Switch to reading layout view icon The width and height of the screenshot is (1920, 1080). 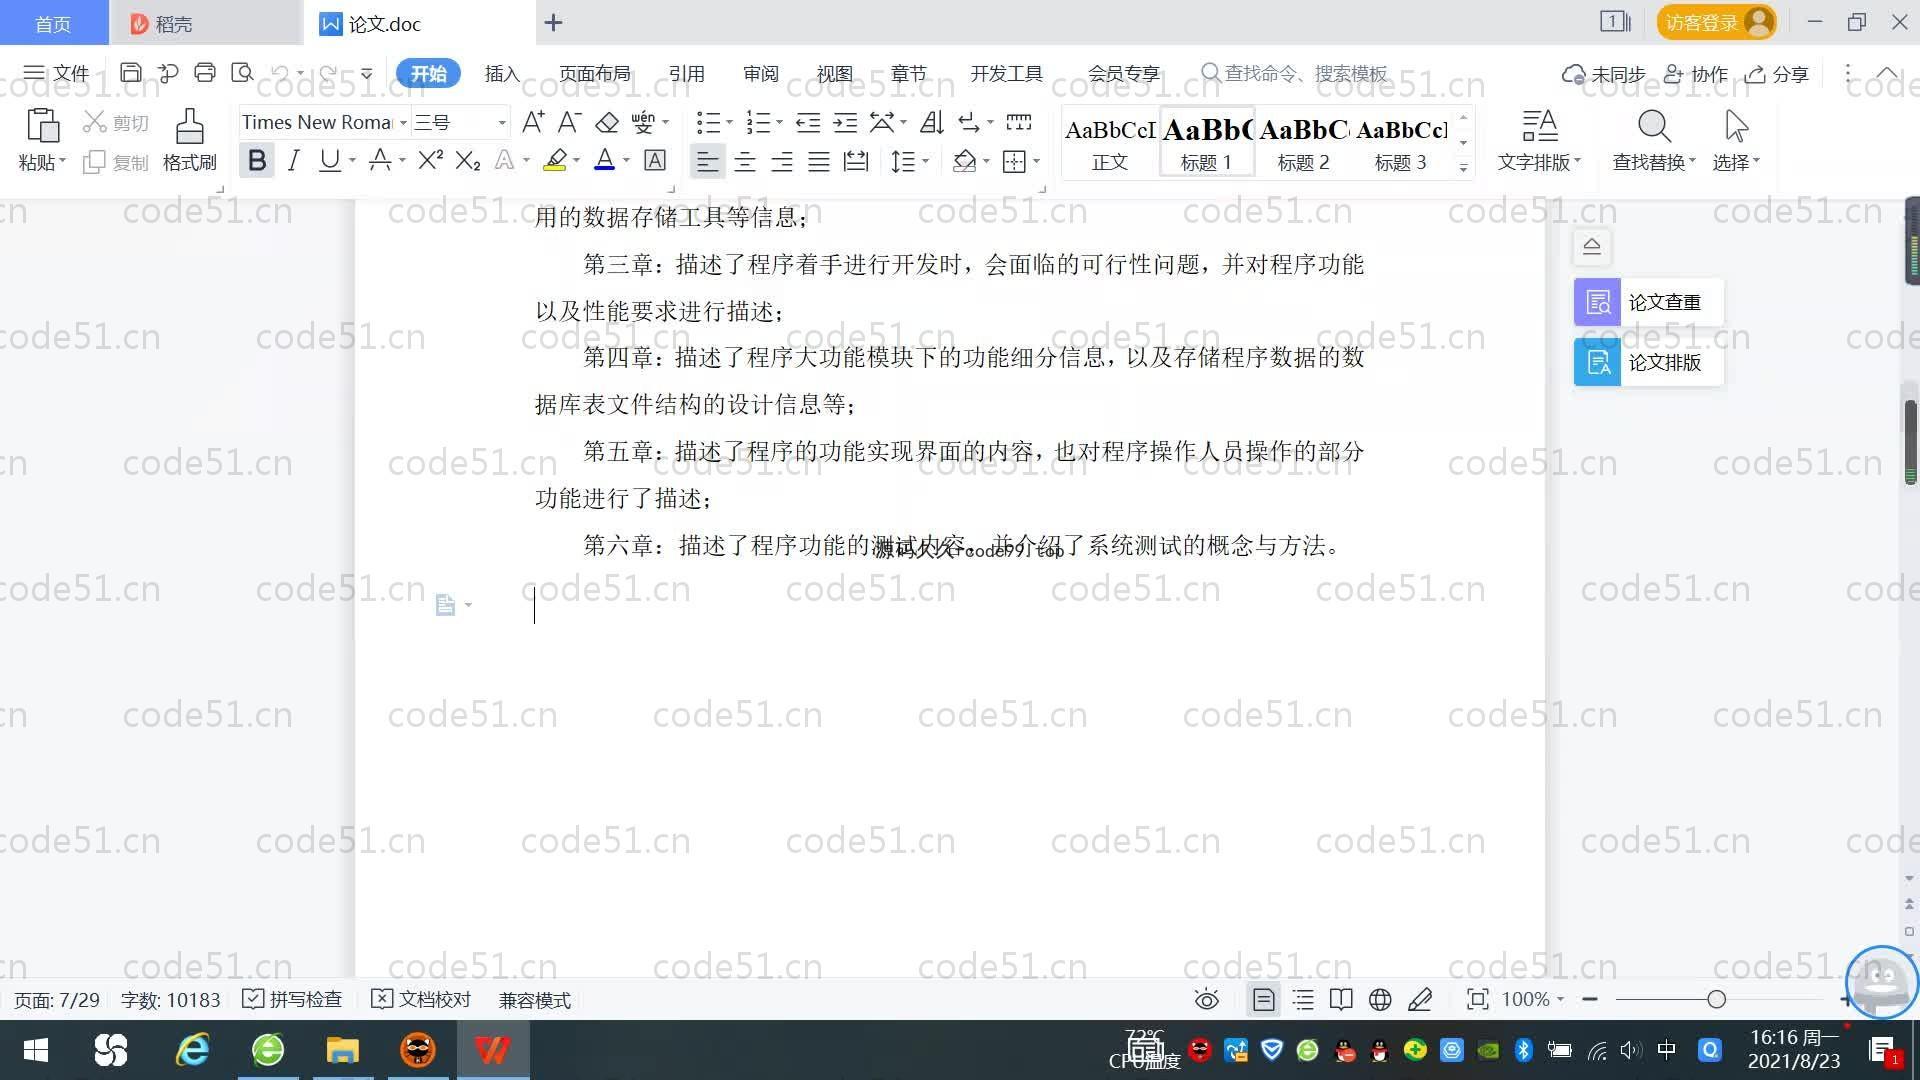[1341, 999]
